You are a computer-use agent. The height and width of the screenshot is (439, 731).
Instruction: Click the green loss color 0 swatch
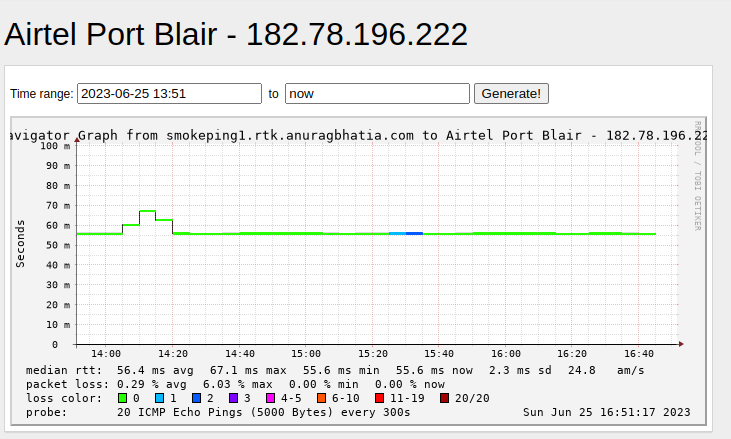[x=123, y=398]
